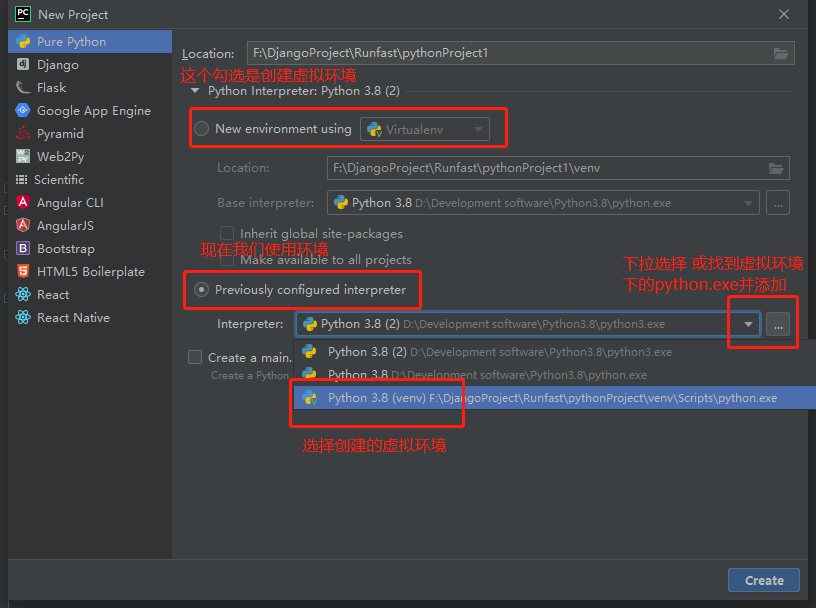Image resolution: width=816 pixels, height=608 pixels.
Task: Close the New Project dialog
Action: [x=784, y=14]
